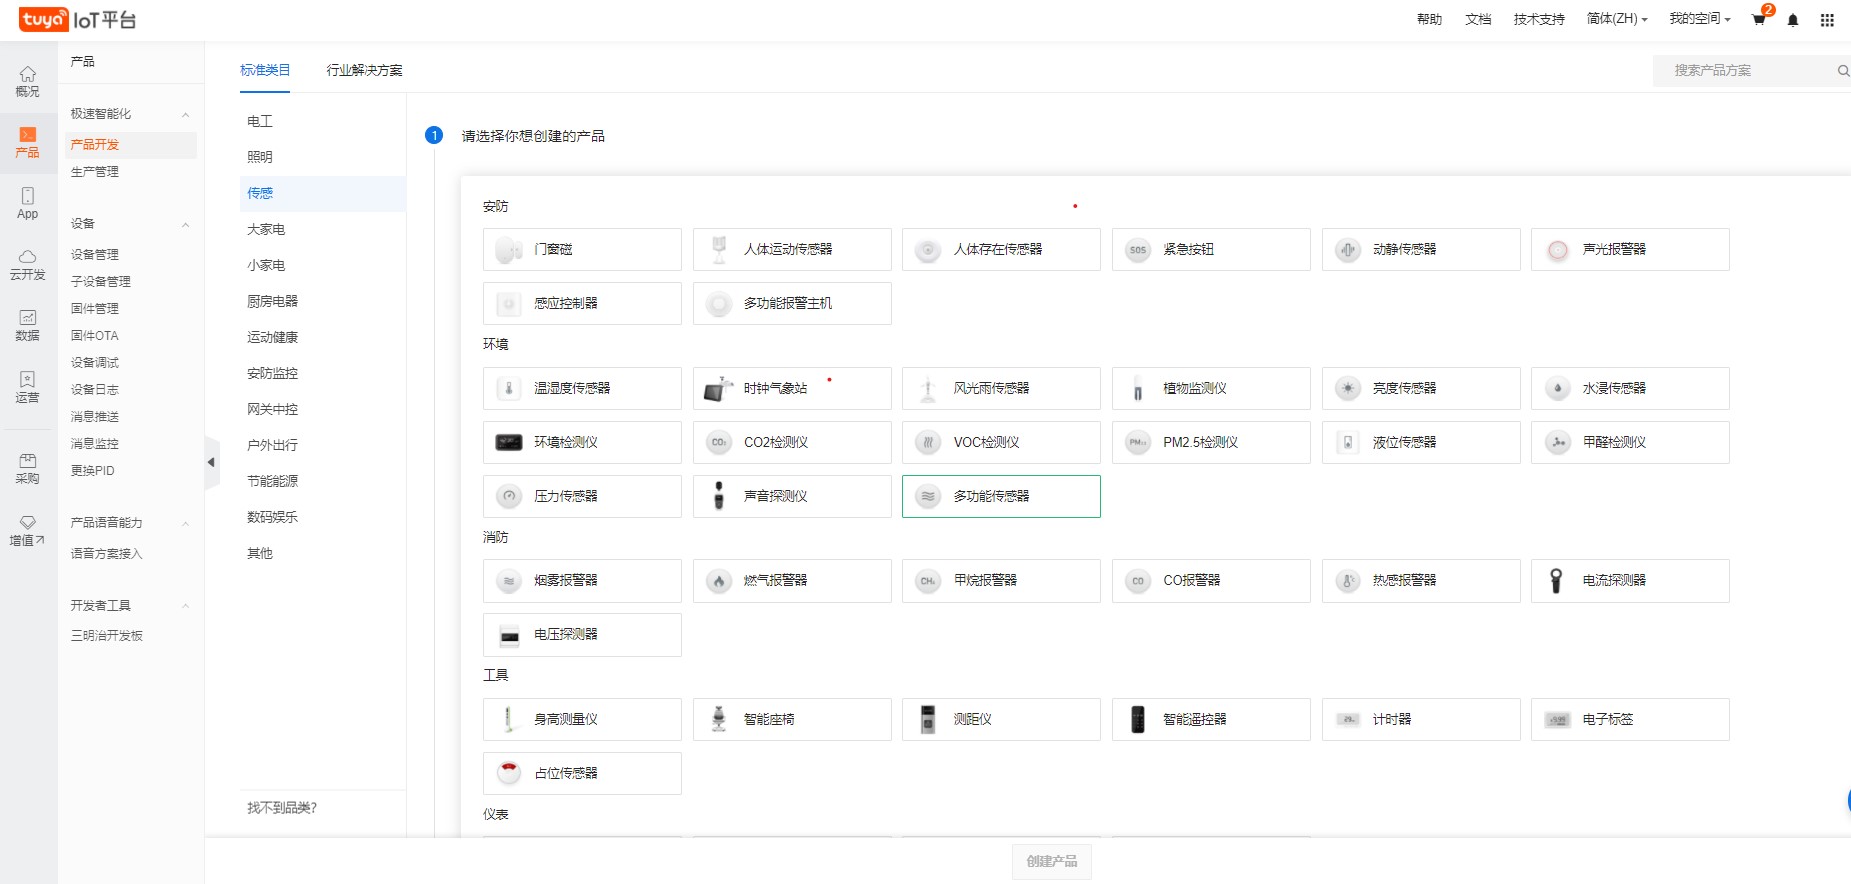The image size is (1851, 884).
Task: Open the shopping cart icon
Action: (1760, 19)
